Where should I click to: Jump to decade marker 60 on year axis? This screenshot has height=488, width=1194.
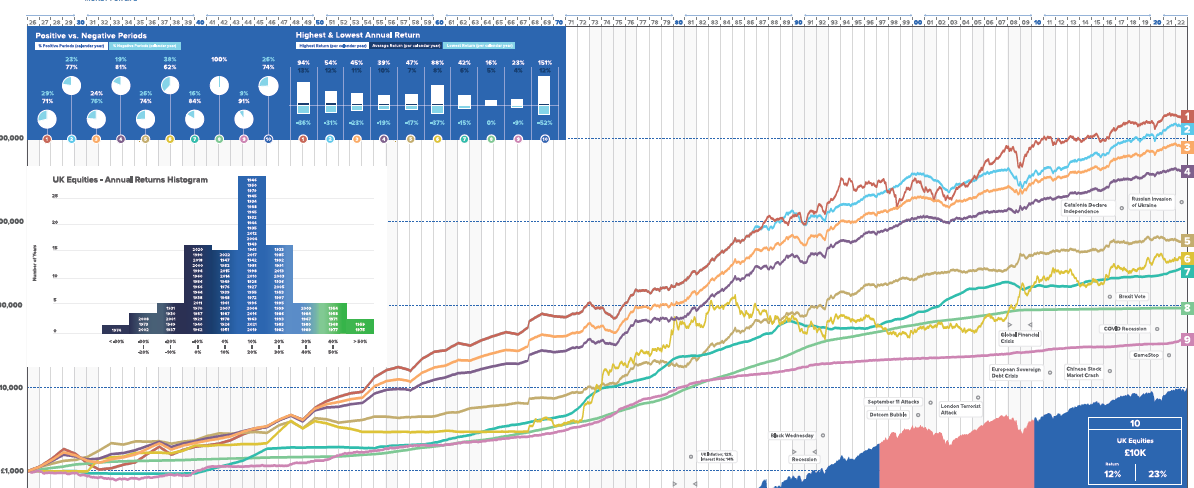click(439, 23)
